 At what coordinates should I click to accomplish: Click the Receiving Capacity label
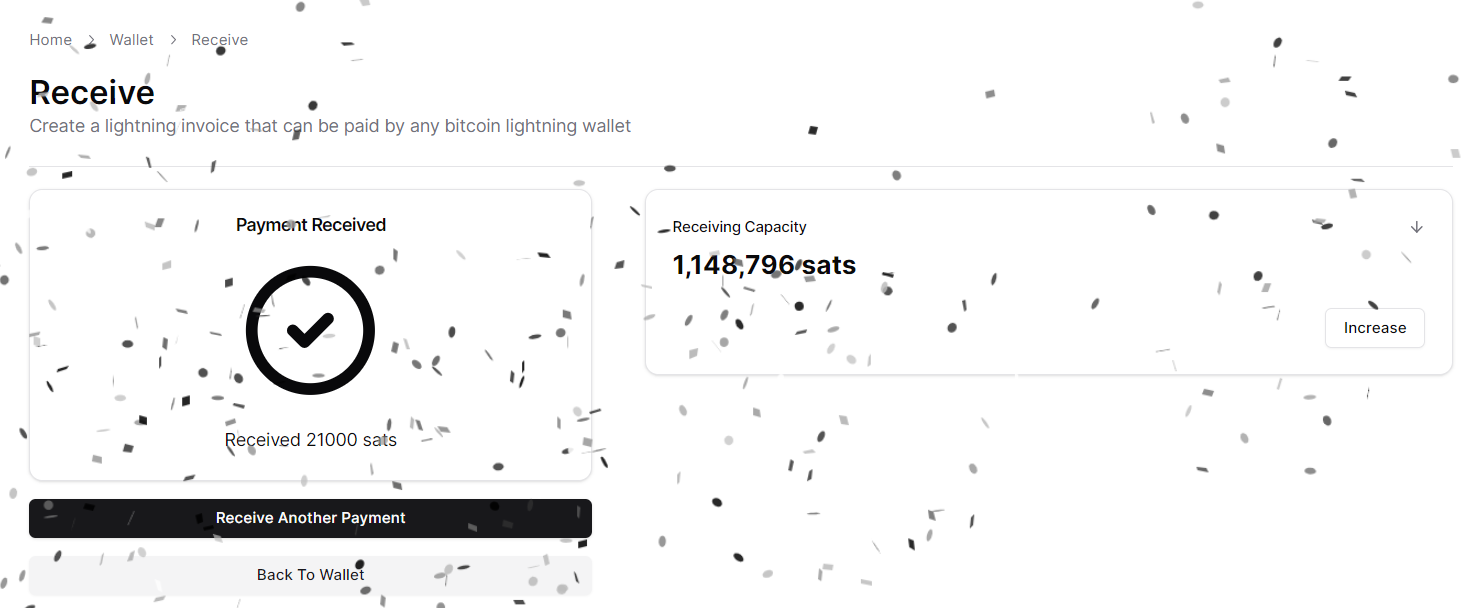[x=739, y=227]
